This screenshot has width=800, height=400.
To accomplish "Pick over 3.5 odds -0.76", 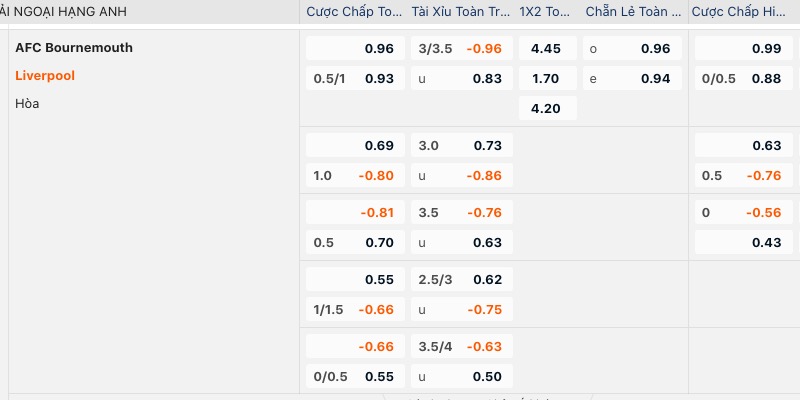I will [x=462, y=212].
